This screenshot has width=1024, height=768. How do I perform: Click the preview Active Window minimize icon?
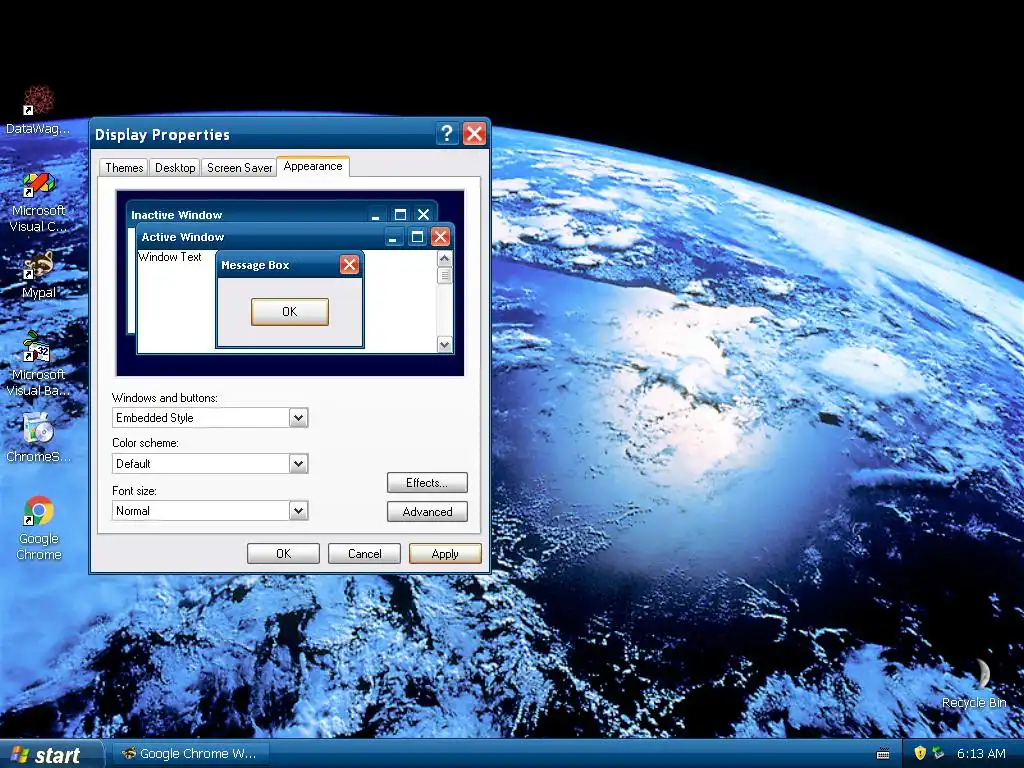point(392,238)
